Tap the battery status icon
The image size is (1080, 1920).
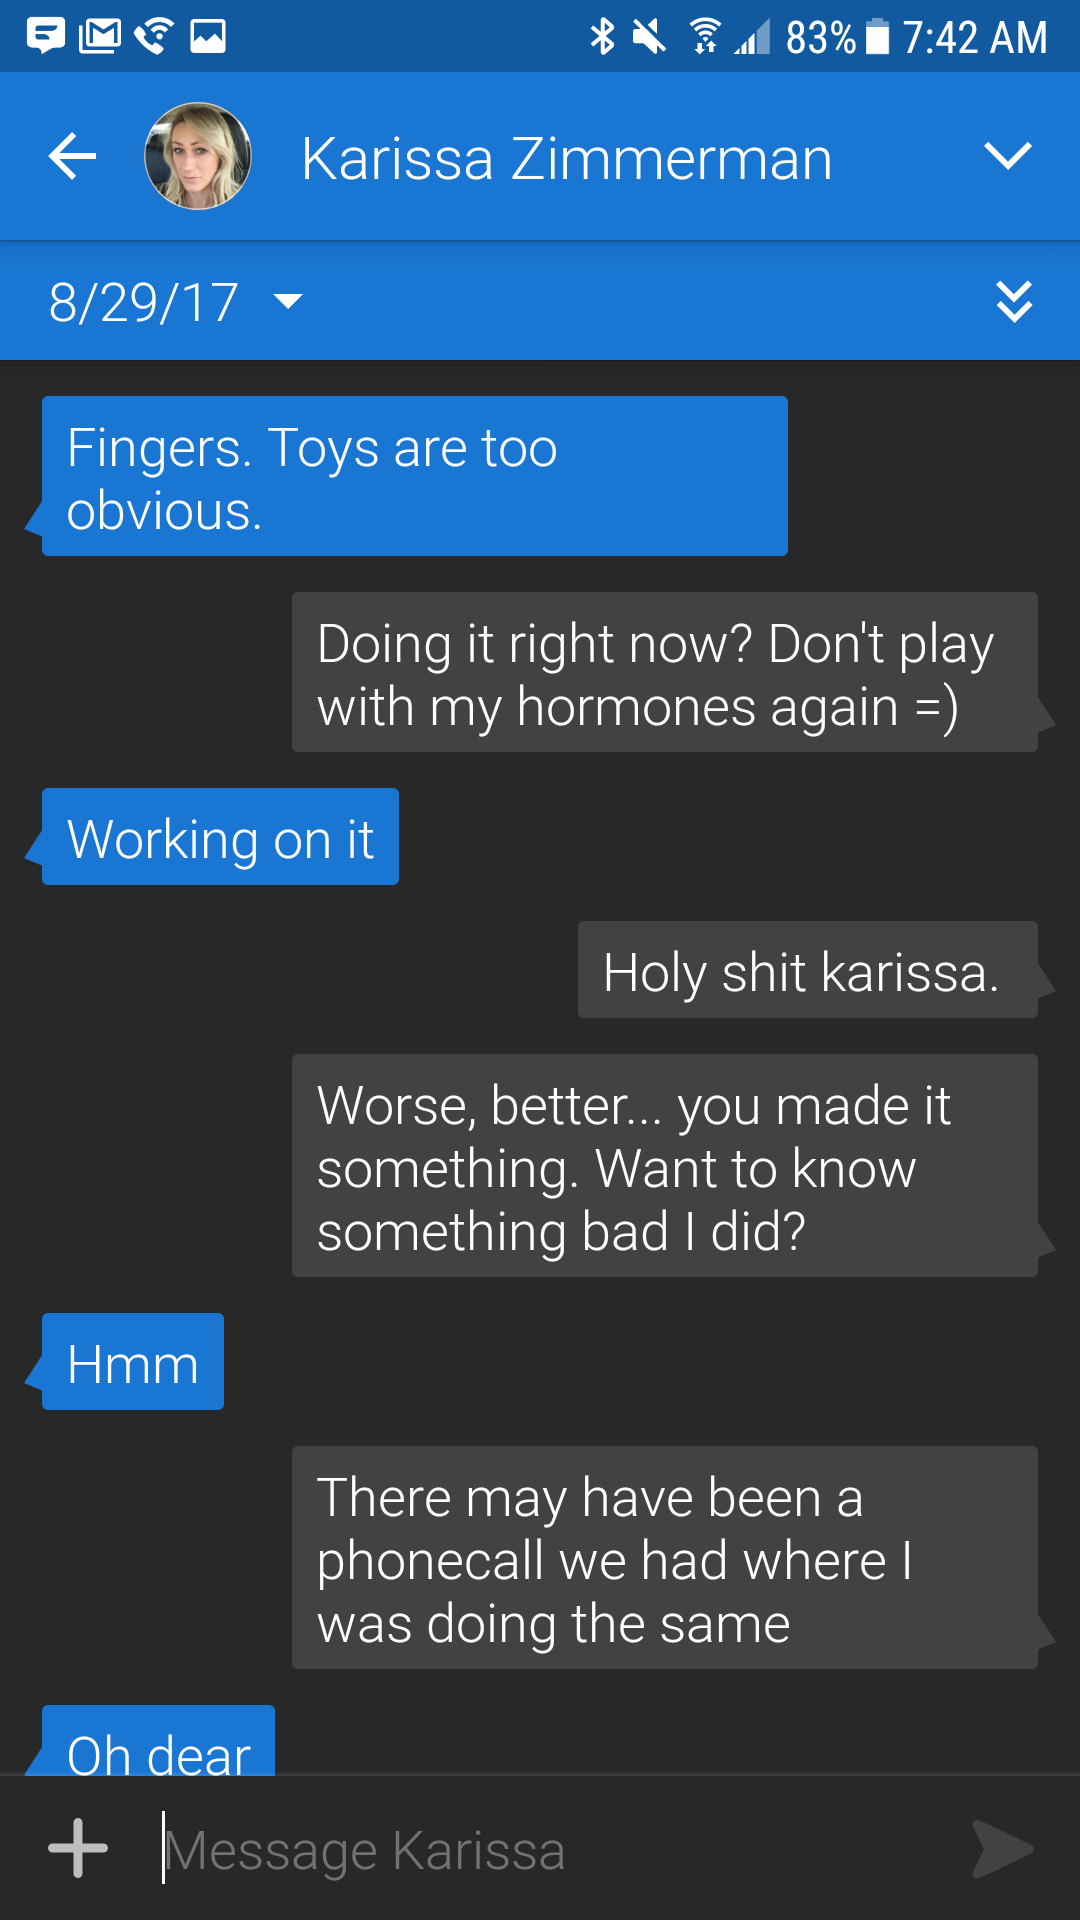[877, 37]
